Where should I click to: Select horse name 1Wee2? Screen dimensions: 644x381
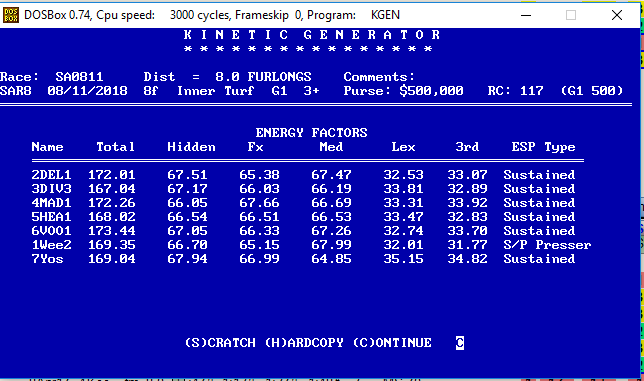[51, 245]
